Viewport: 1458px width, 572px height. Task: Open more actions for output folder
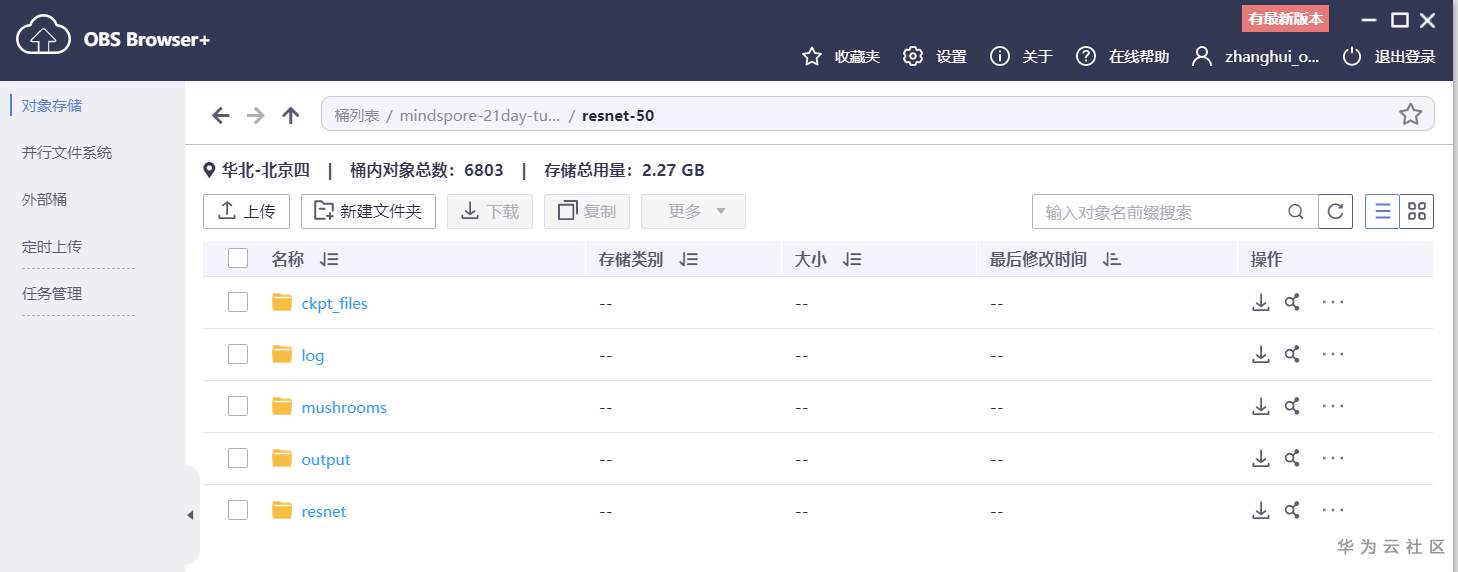pyautogui.click(x=1333, y=458)
